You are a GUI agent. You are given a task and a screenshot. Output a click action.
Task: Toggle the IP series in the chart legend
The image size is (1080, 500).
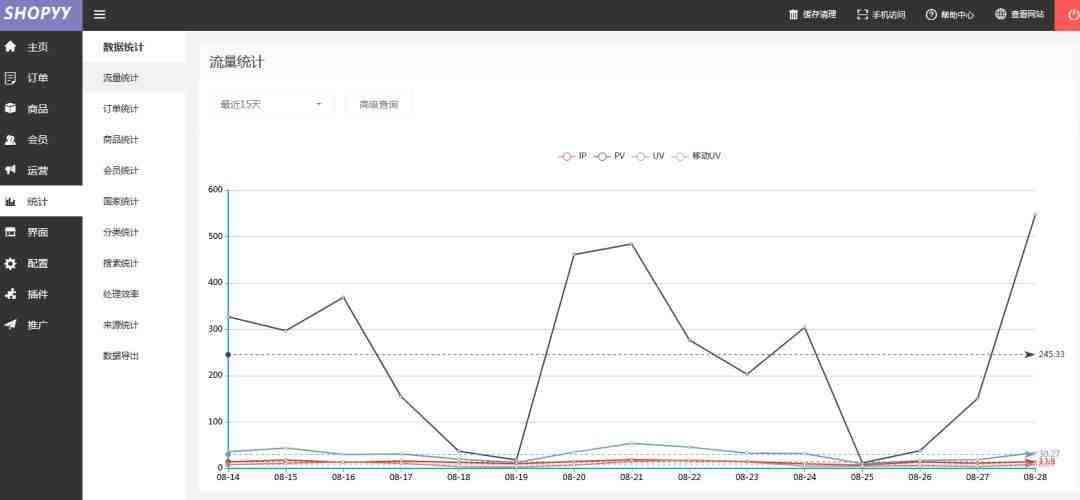[572, 156]
